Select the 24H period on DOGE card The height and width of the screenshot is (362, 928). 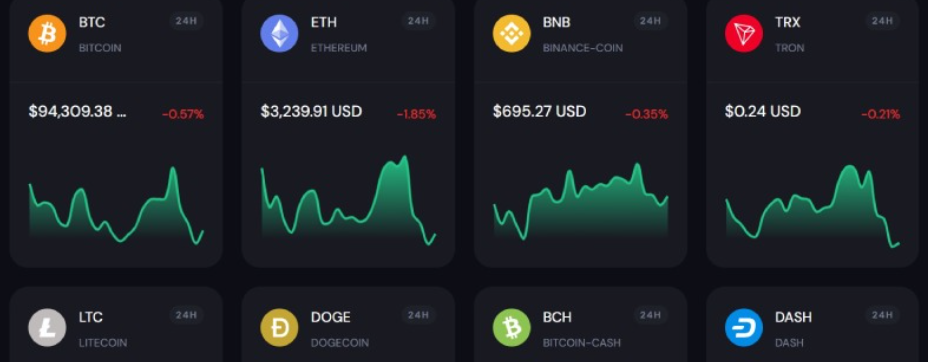(x=418, y=315)
